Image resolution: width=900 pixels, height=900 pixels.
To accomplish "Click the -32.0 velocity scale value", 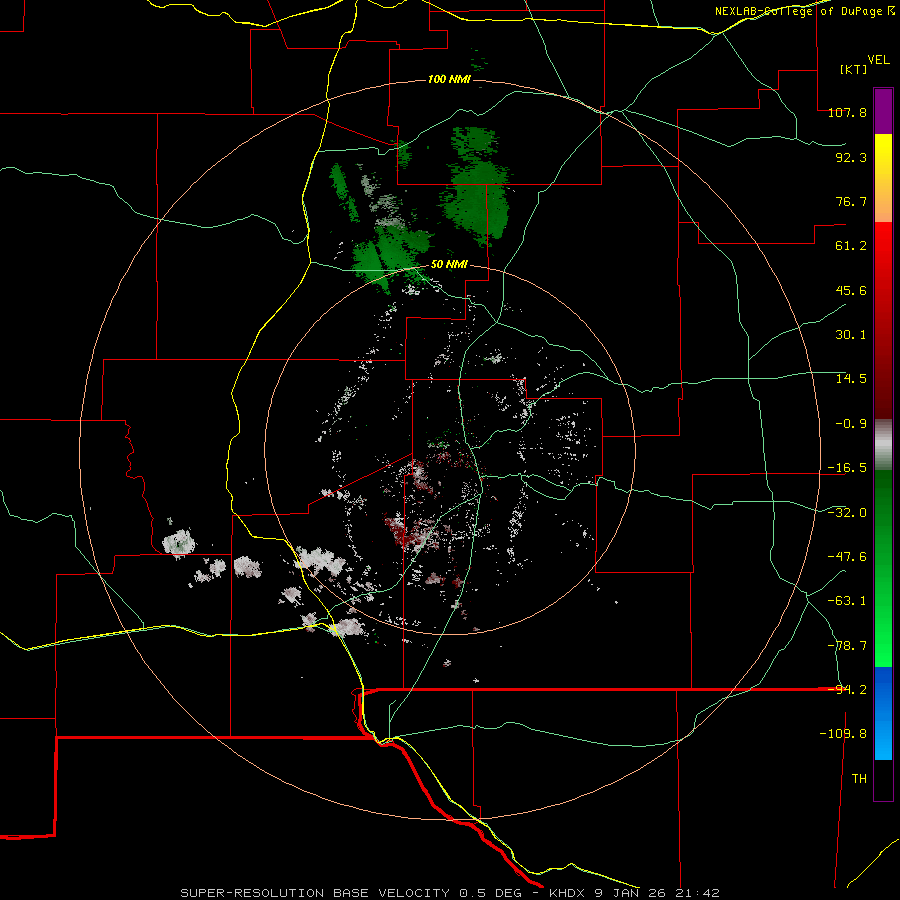I will pos(847,513).
